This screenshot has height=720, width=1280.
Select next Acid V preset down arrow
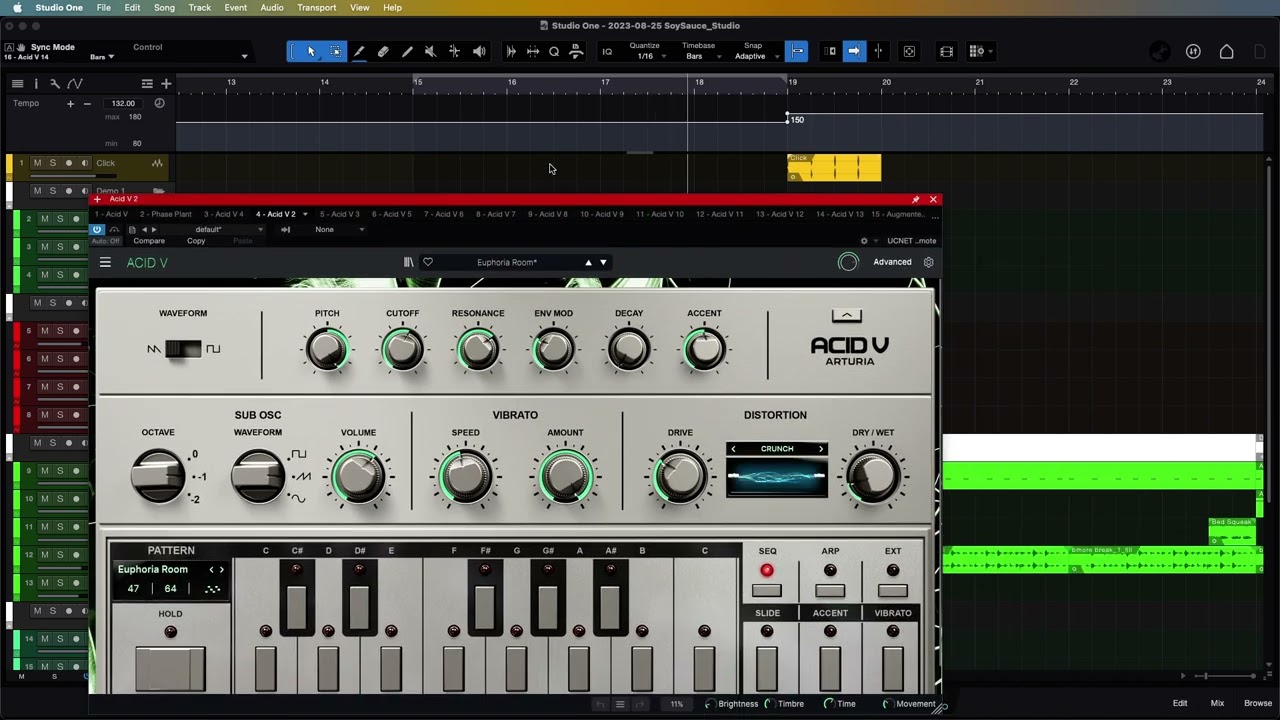click(603, 263)
